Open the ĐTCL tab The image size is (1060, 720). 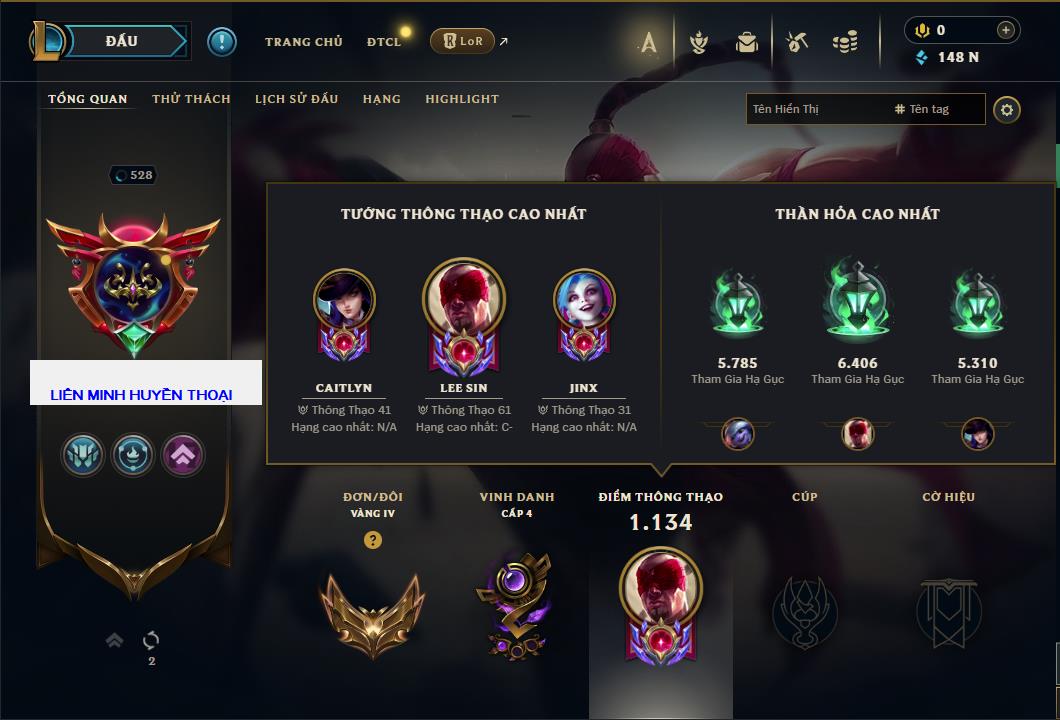pyautogui.click(x=384, y=42)
